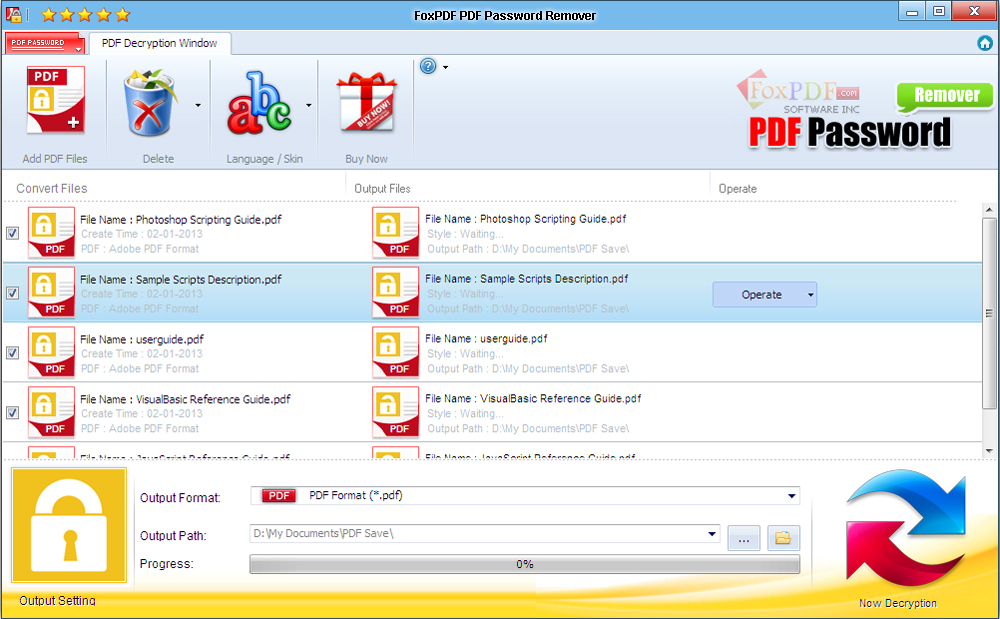Viewport: 1000px width, 619px height.
Task: Click the Convert Files column header
Action: [x=52, y=189]
